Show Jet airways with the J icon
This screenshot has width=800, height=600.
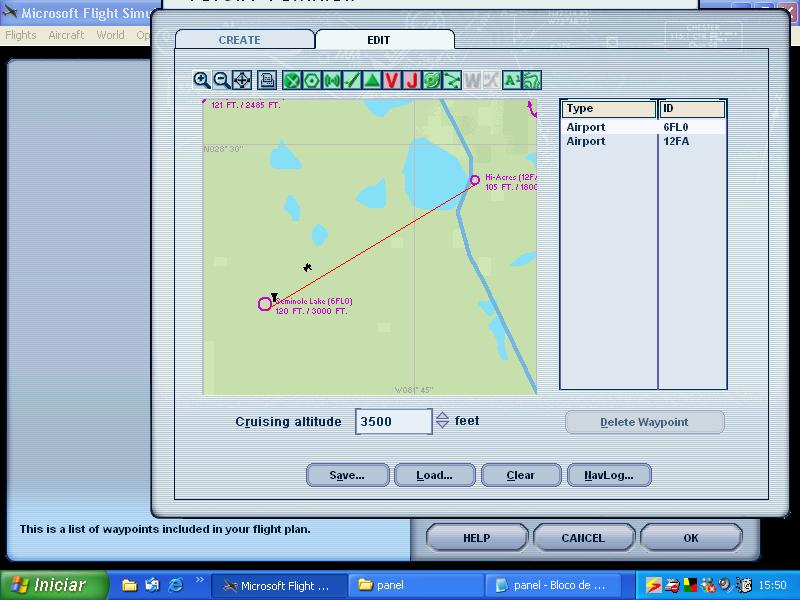coord(411,80)
